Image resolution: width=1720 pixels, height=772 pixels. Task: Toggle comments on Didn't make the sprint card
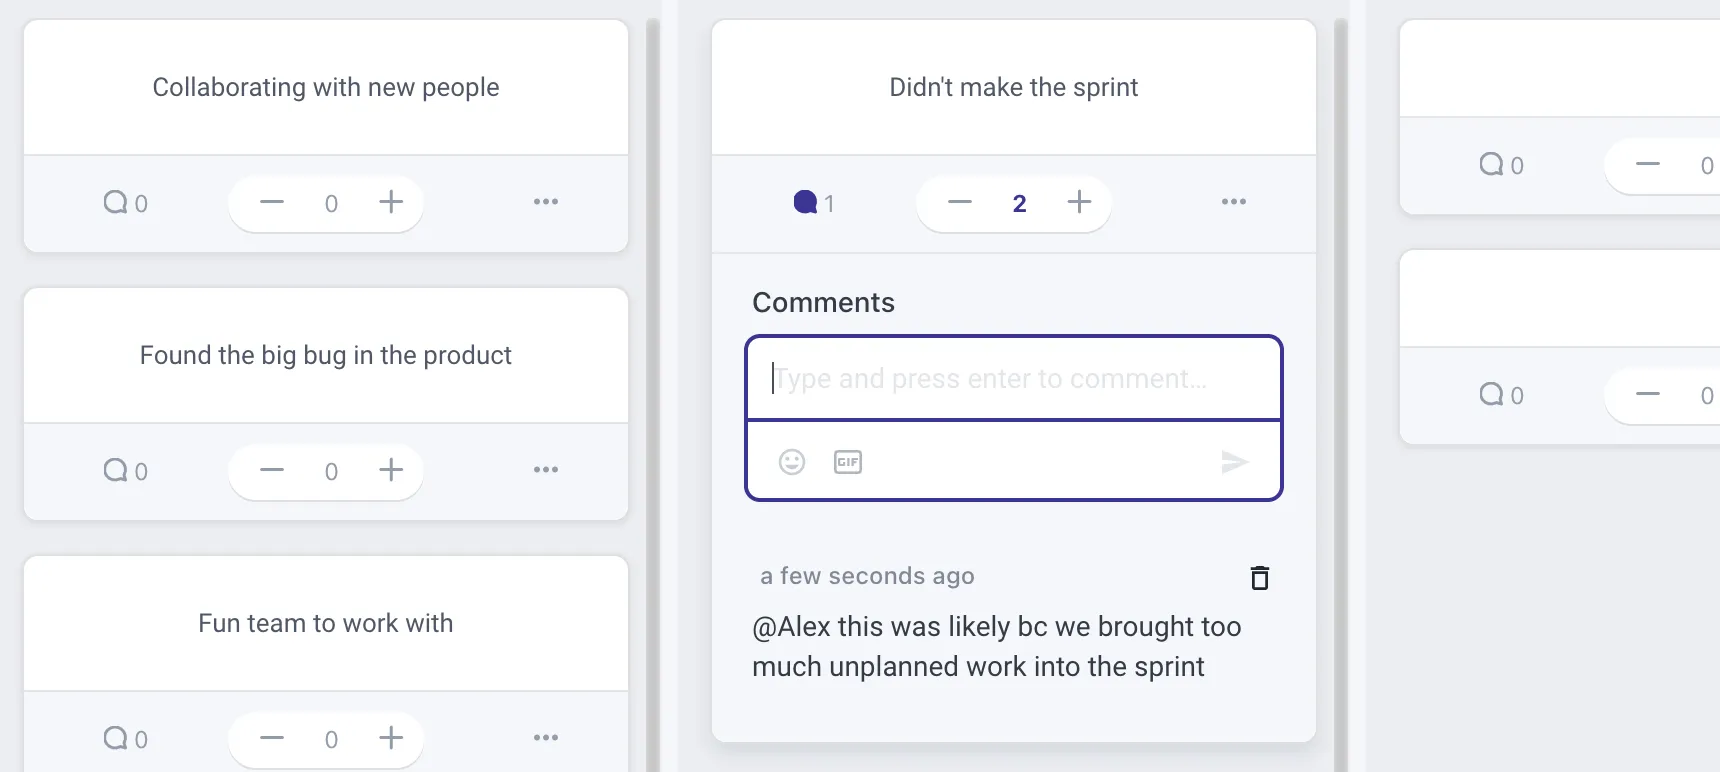812,203
